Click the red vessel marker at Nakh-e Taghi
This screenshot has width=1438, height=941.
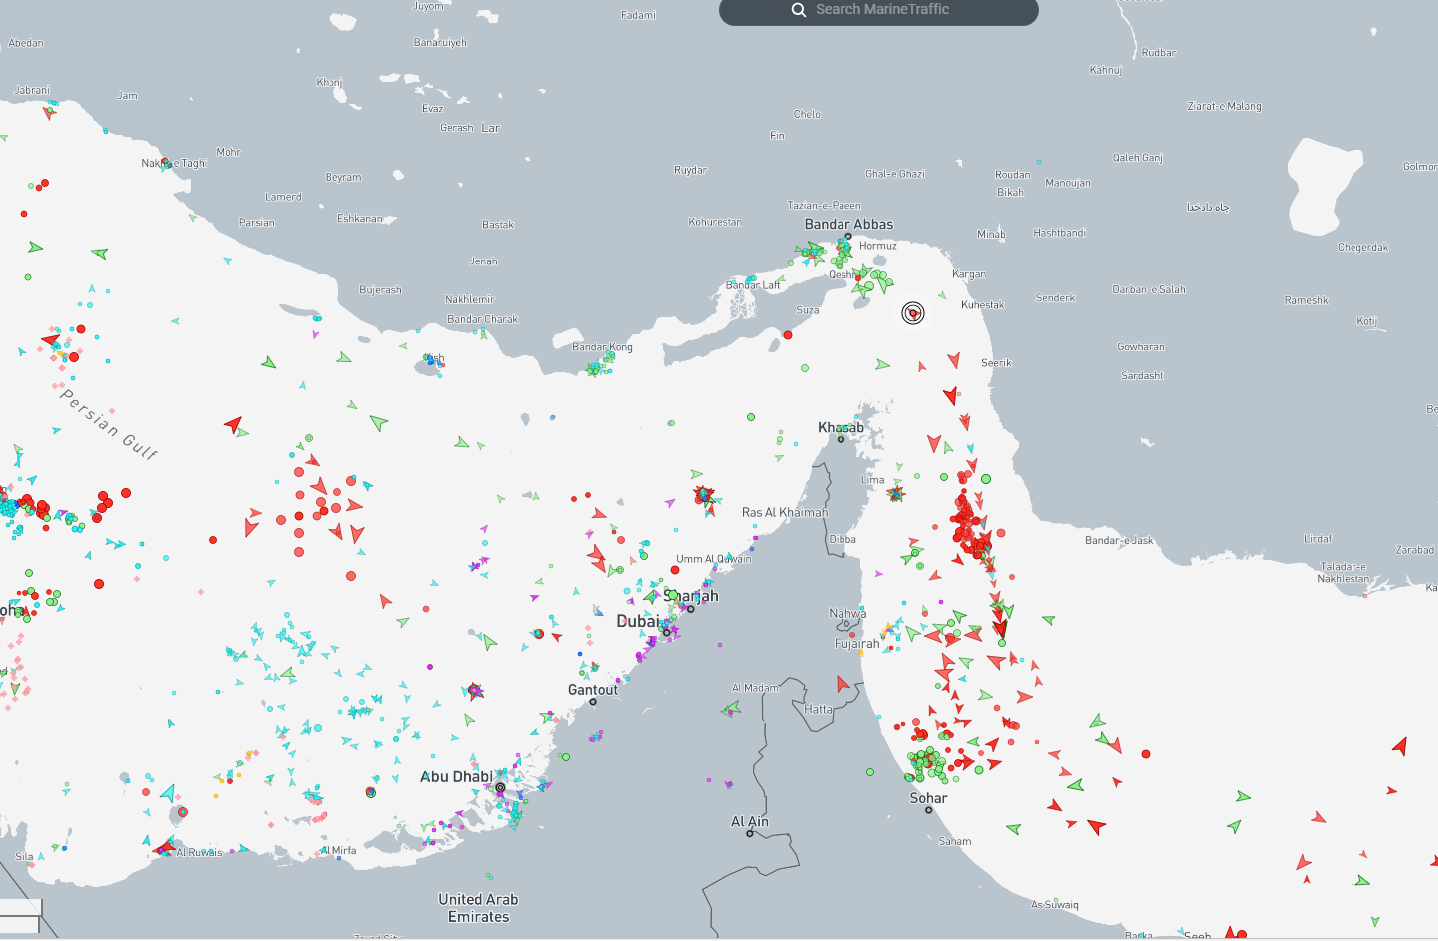coord(165,162)
